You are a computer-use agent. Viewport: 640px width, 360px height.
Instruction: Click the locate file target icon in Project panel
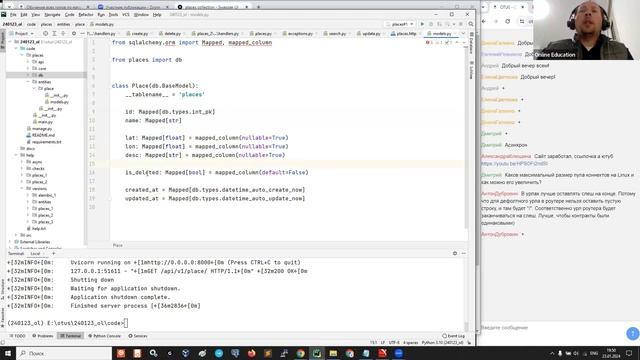click(45, 33)
